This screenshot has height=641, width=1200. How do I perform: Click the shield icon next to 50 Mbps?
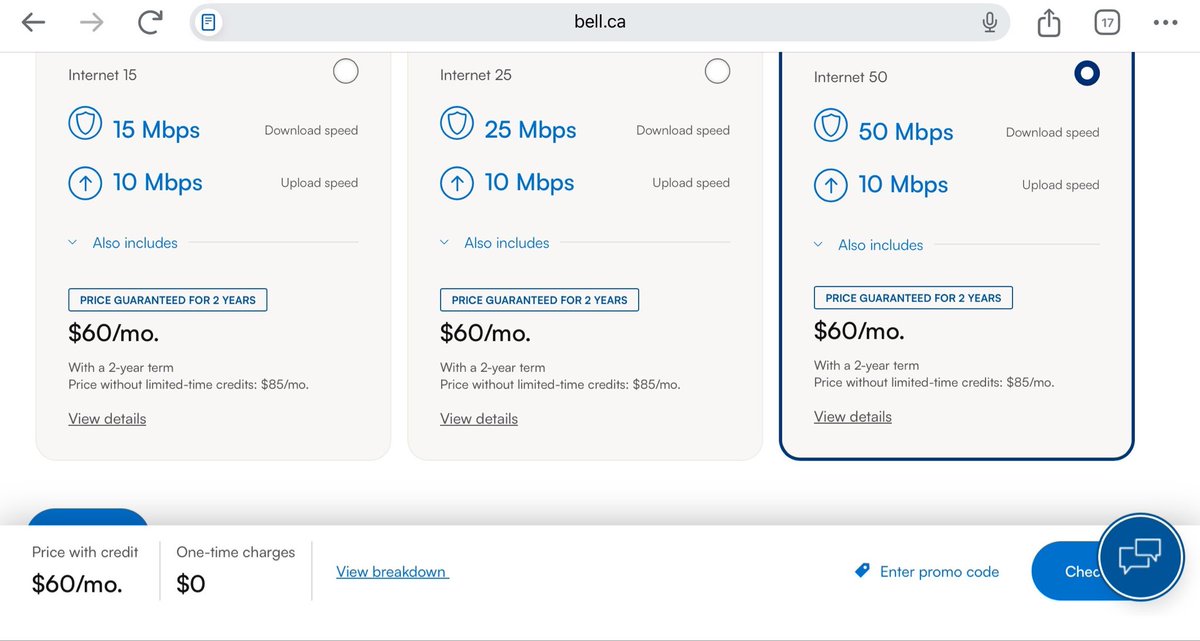830,127
